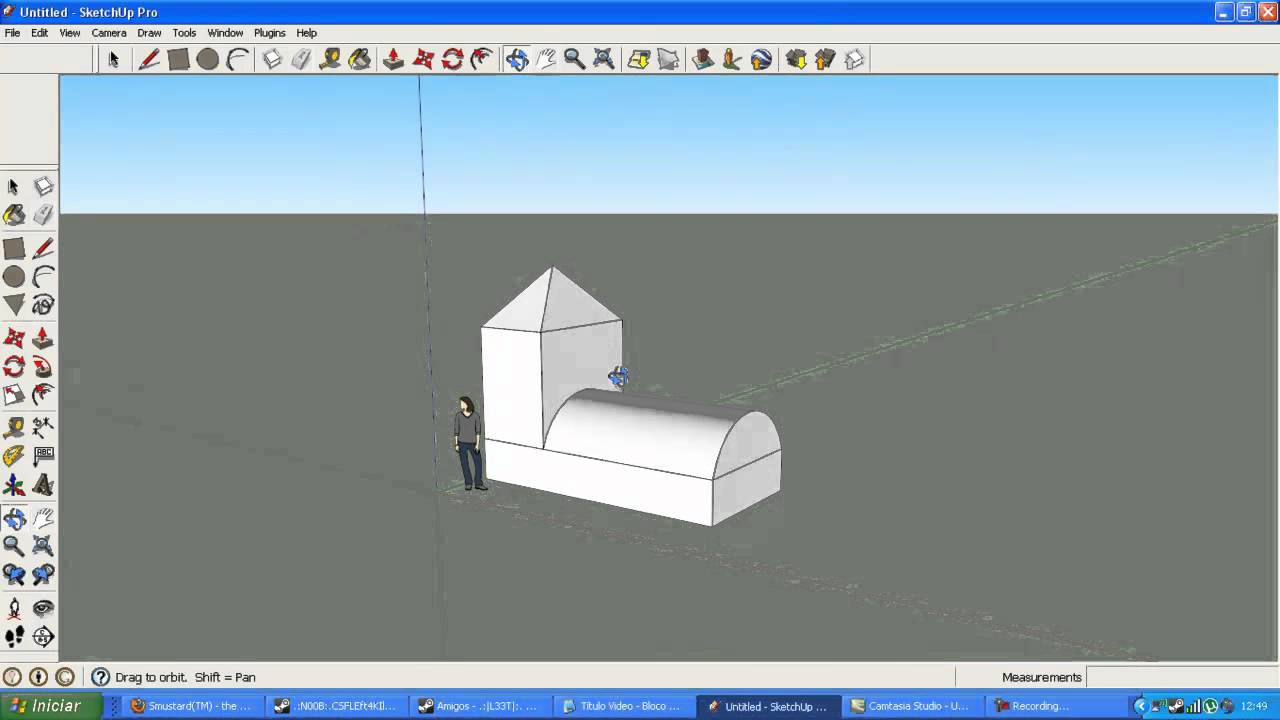Image resolution: width=1280 pixels, height=720 pixels.
Task: Open the Draw menu
Action: pyautogui.click(x=149, y=33)
